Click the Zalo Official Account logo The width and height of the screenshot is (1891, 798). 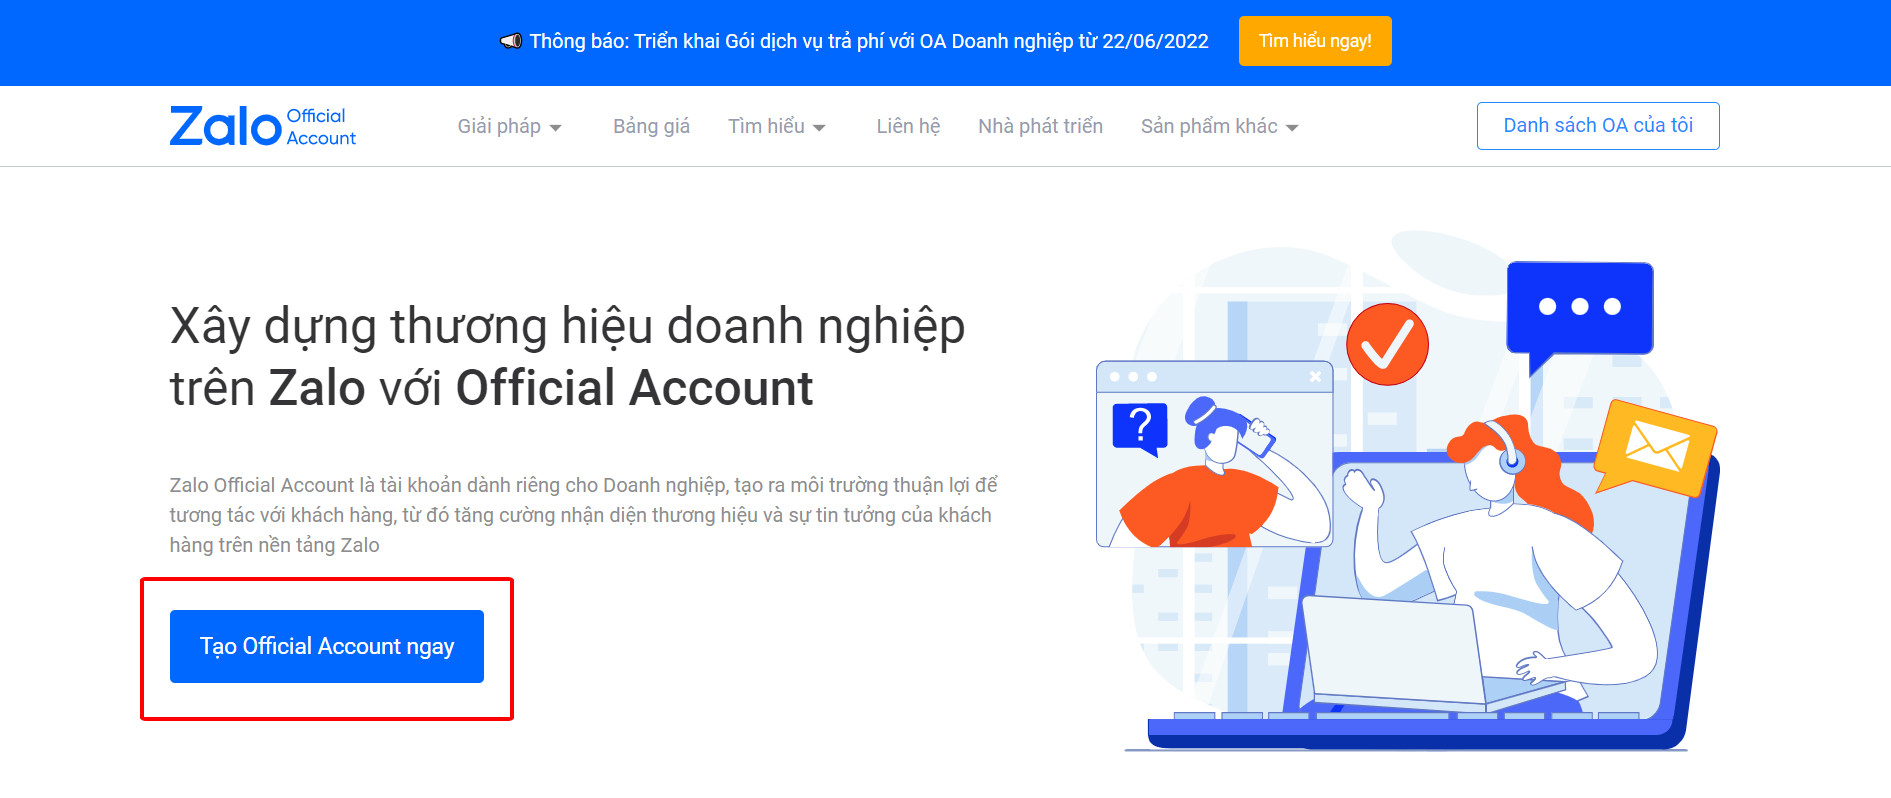263,126
